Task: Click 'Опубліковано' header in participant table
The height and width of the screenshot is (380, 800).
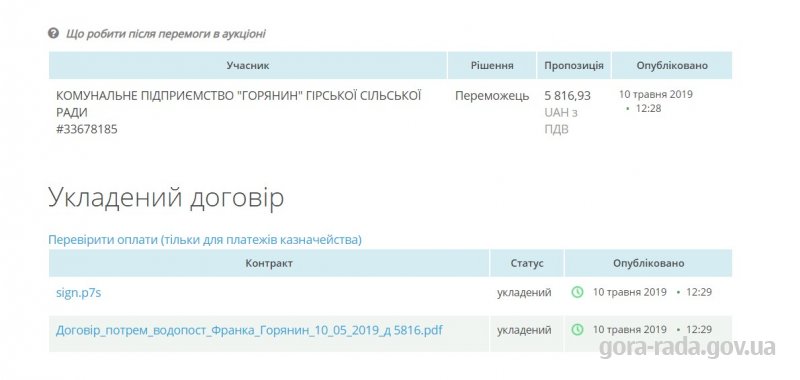Action: [x=672, y=65]
